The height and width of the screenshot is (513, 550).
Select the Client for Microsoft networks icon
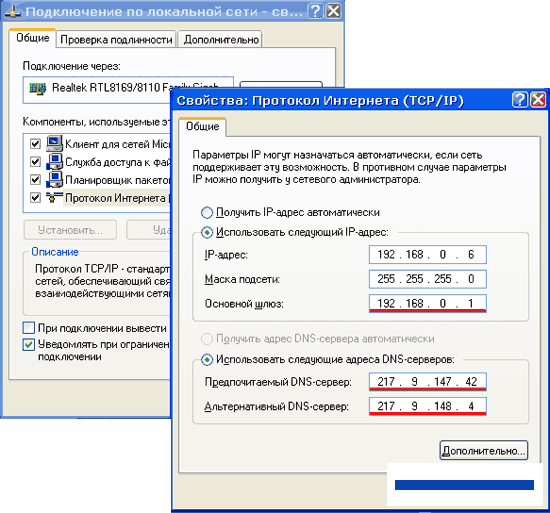(x=54, y=143)
